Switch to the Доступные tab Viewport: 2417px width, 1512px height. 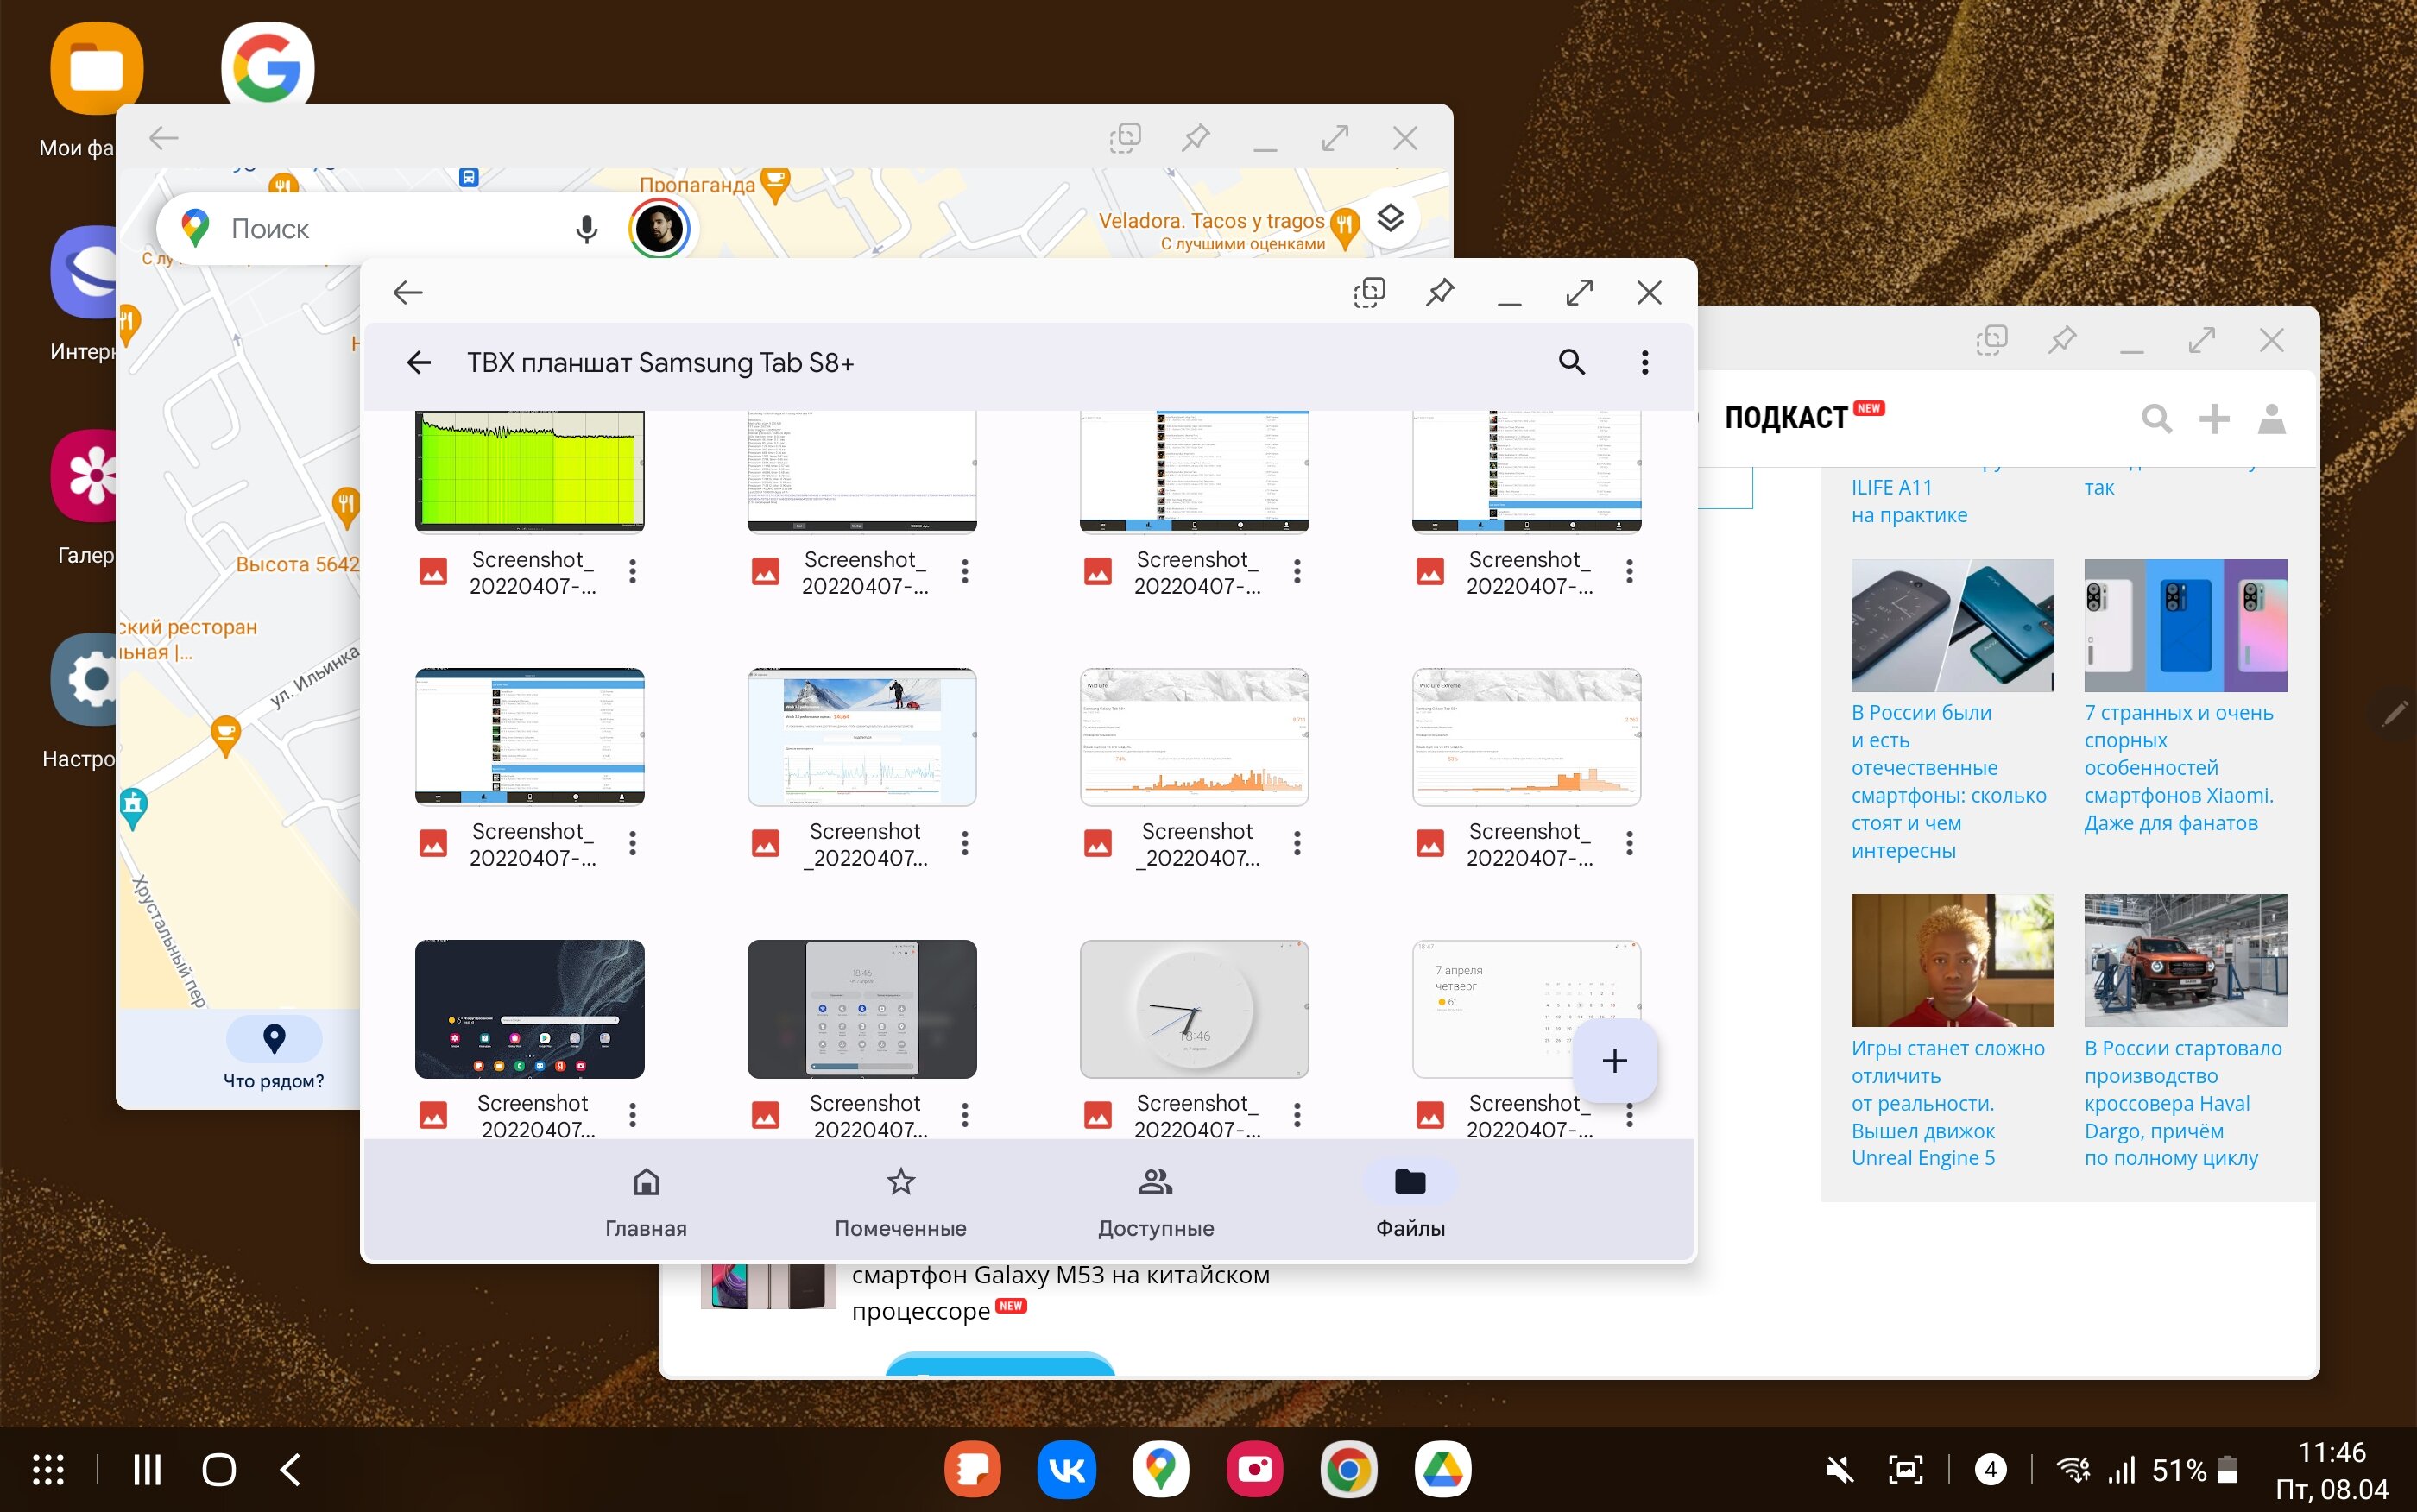pos(1155,1201)
